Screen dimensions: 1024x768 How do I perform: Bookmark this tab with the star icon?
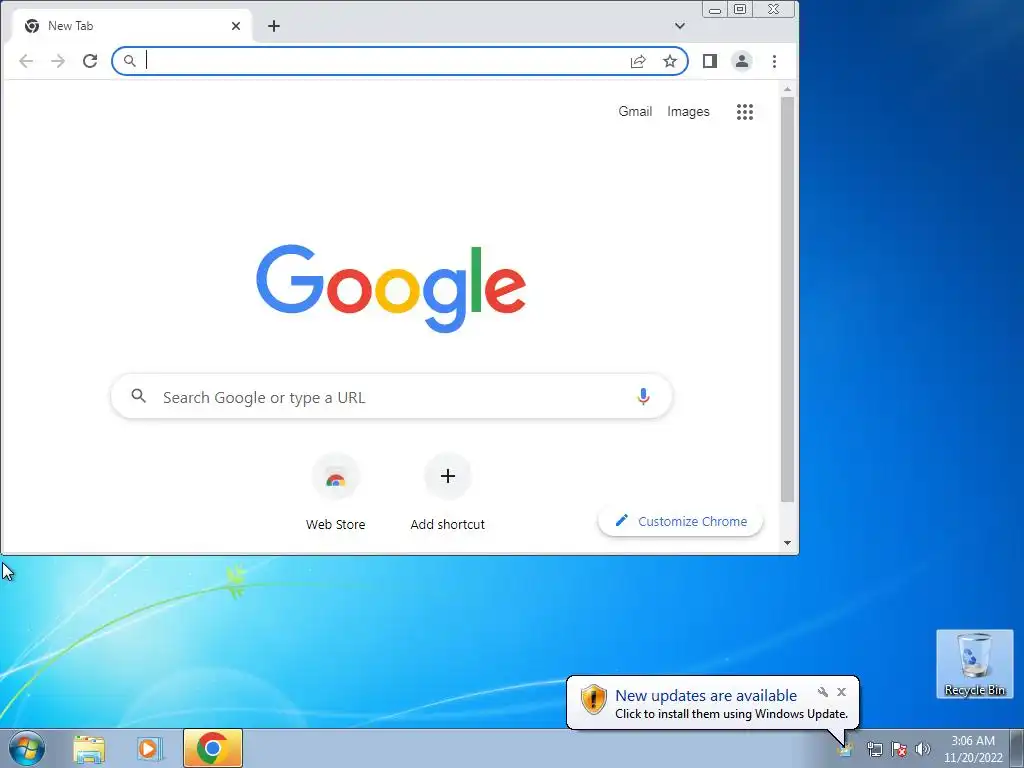[670, 61]
